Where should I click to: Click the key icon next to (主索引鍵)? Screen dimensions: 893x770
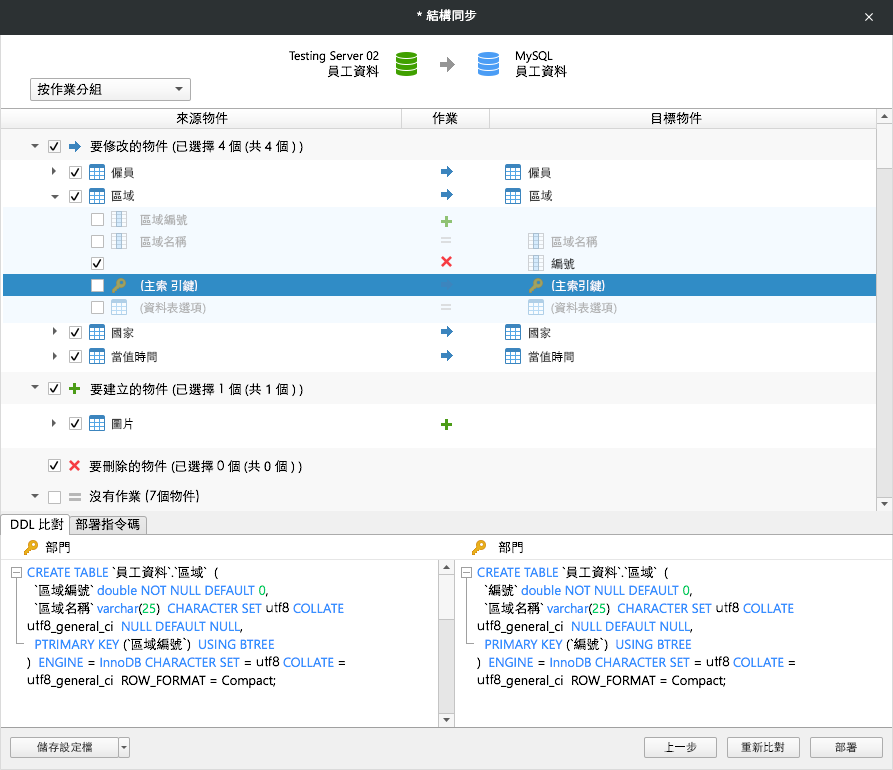coord(119,285)
